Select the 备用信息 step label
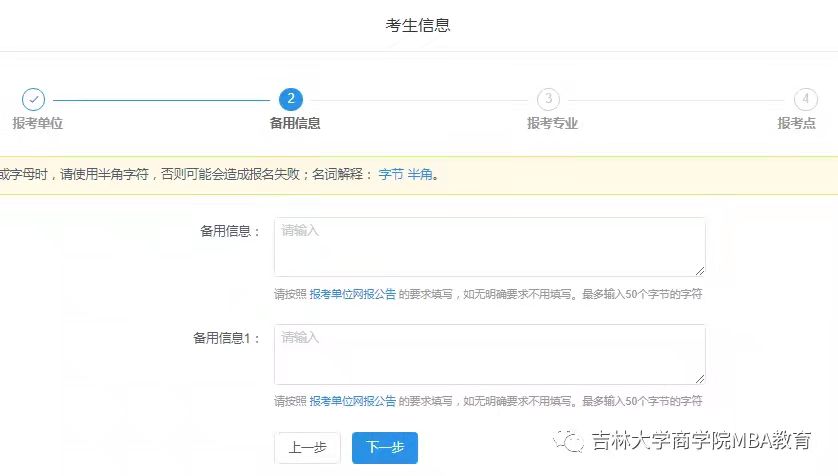Viewport: 838px width, 476px height. coord(295,124)
